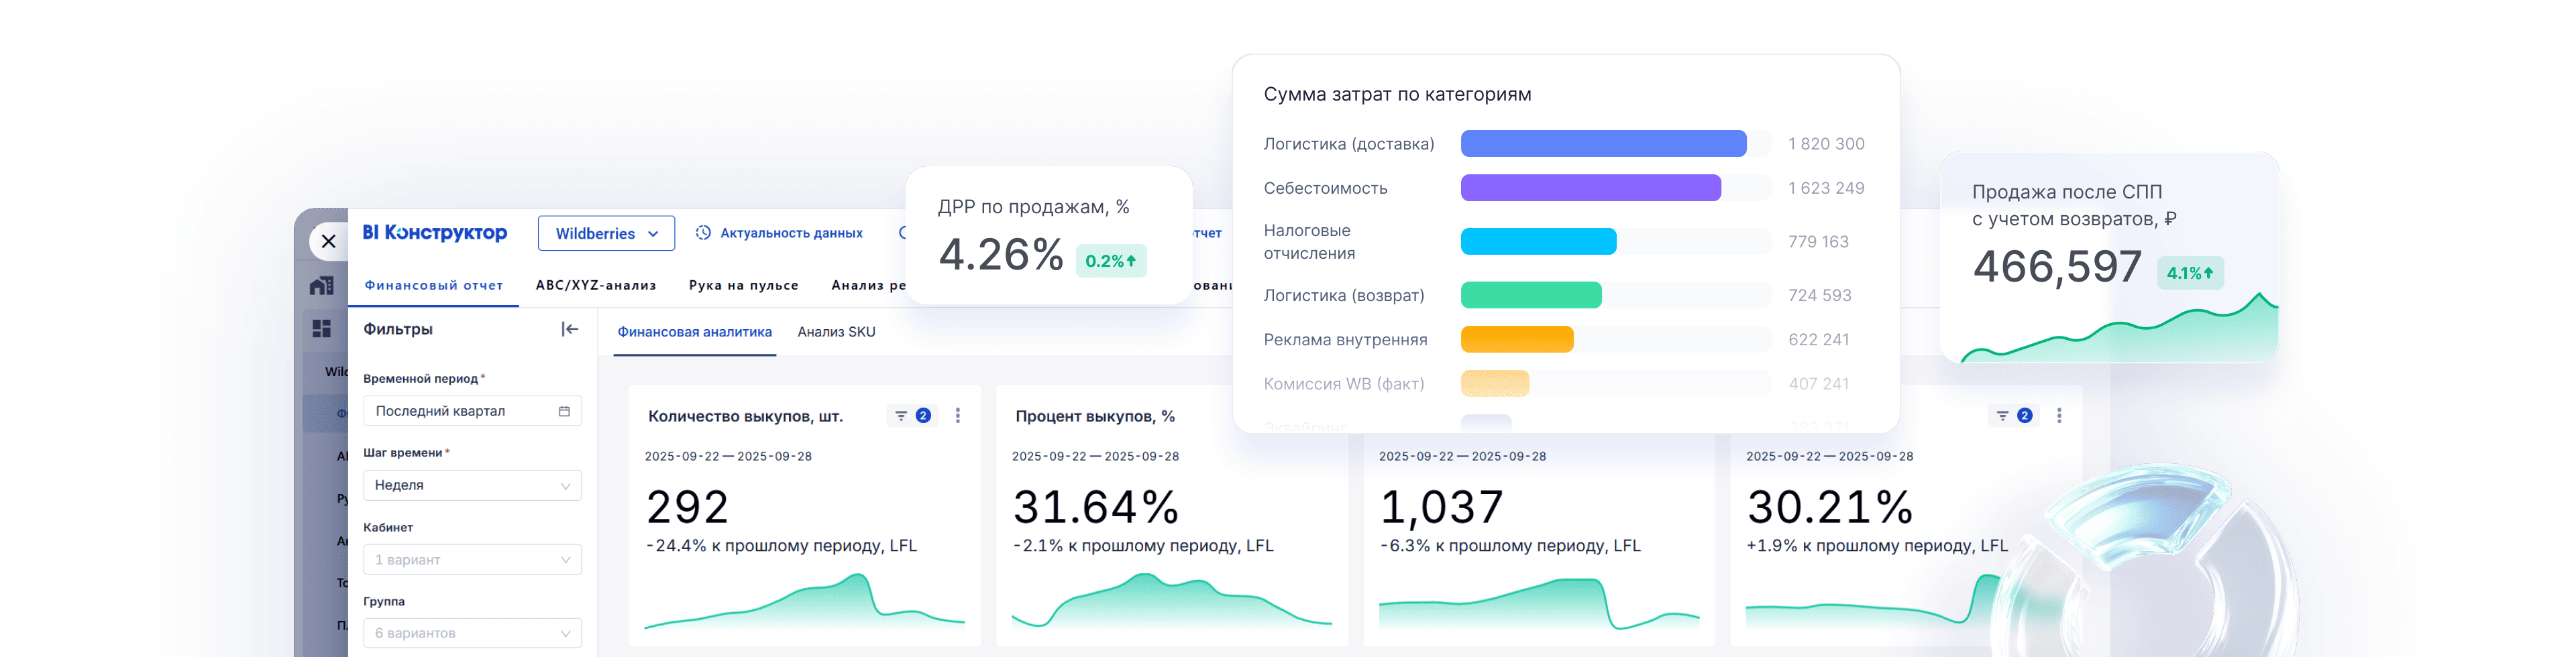Click the X close icon beside BI Конструктор
Screen dimensions: 2576x657
pos(328,241)
